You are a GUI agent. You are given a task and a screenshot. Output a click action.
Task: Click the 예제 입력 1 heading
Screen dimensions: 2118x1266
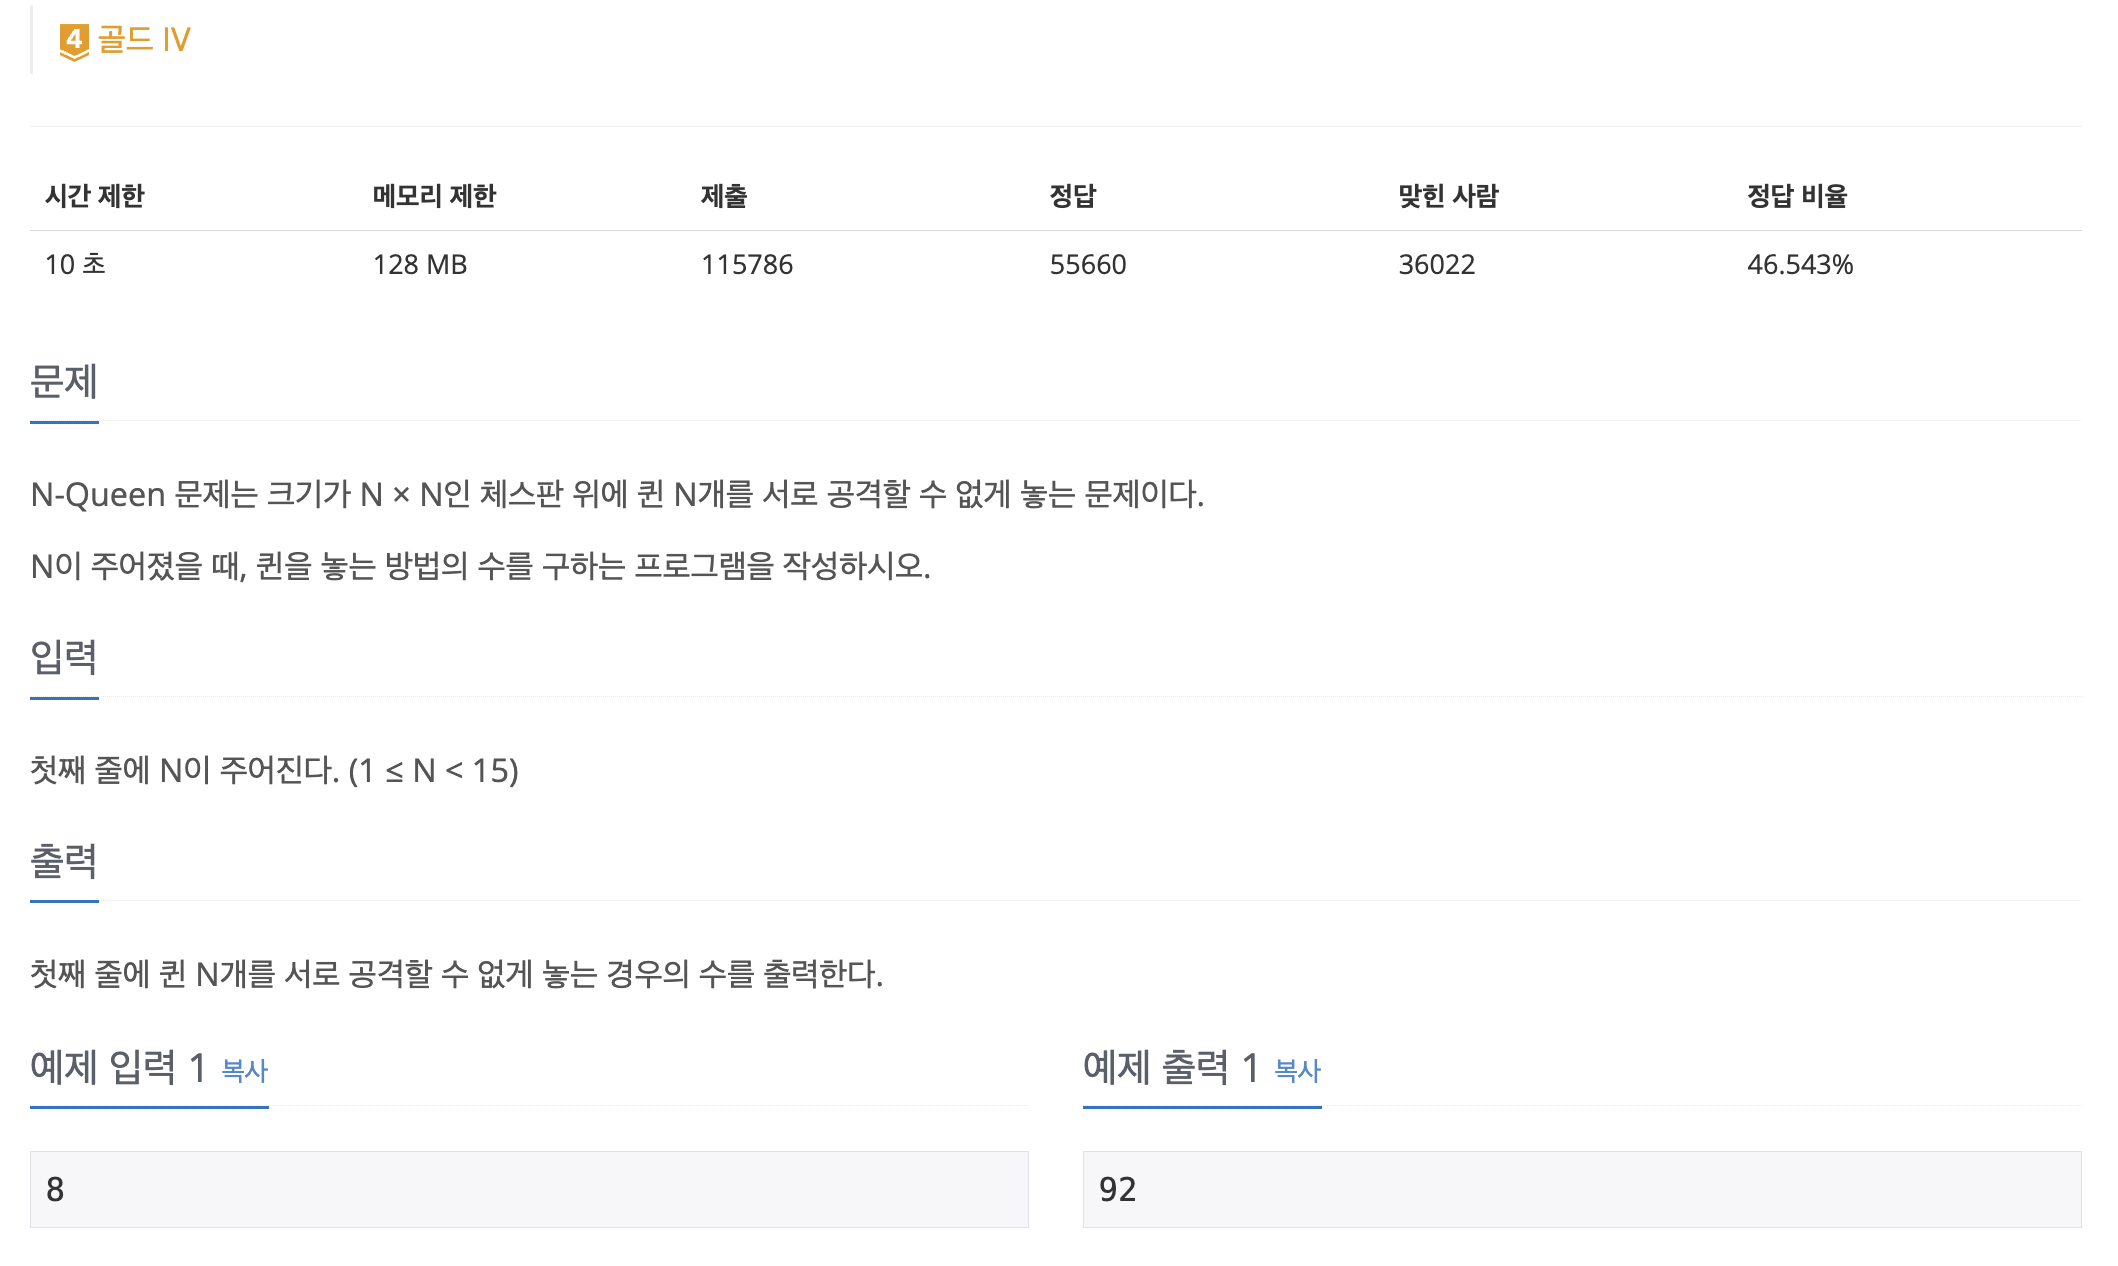coord(118,1068)
